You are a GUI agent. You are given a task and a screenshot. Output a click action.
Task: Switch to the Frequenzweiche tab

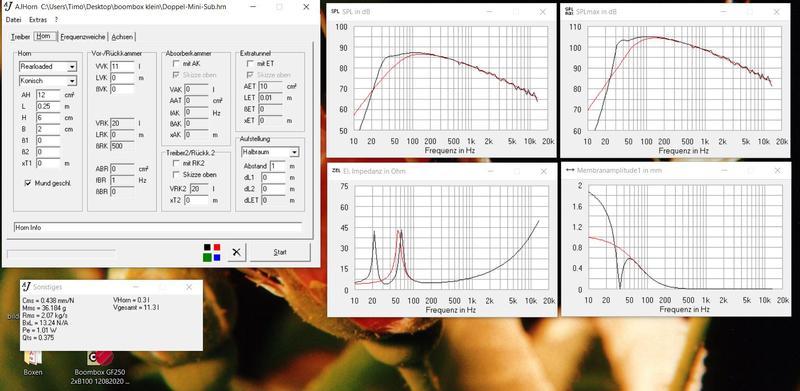coord(83,37)
